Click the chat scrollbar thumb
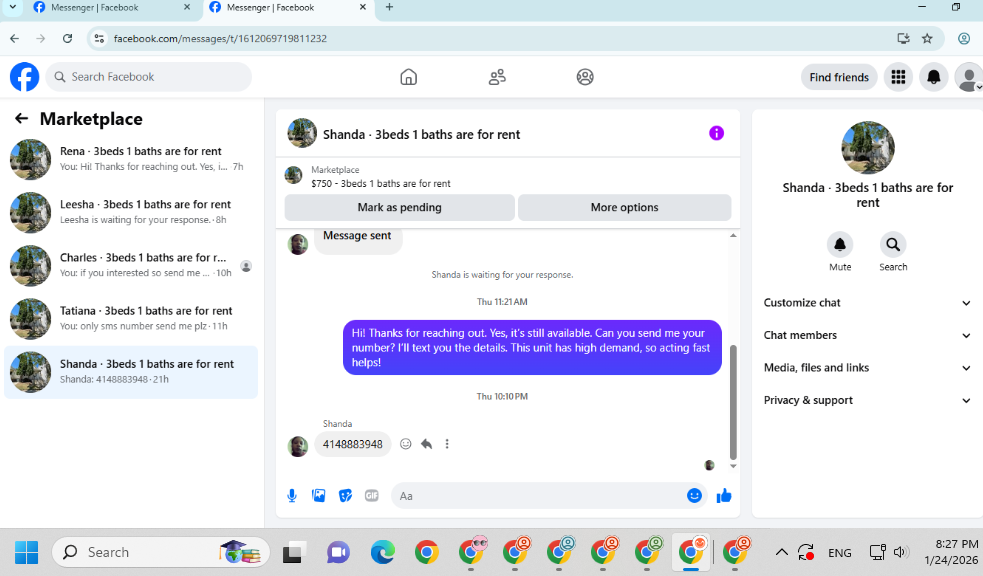 click(733, 402)
